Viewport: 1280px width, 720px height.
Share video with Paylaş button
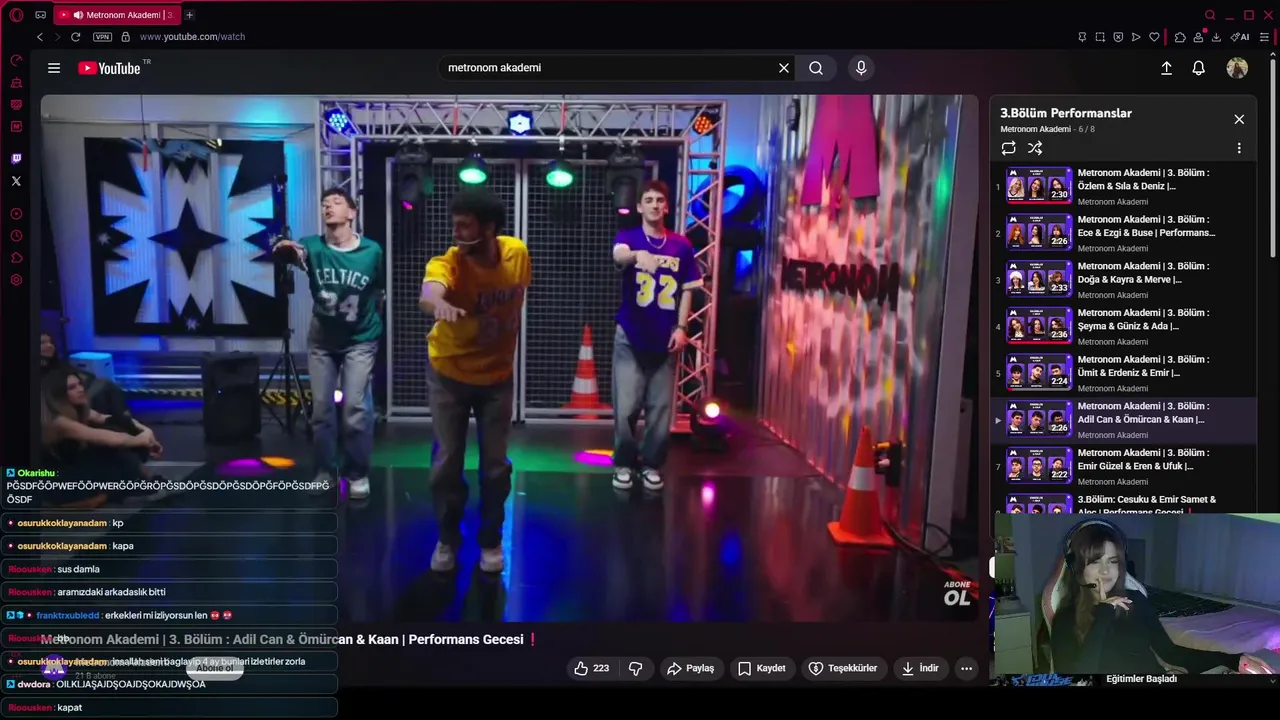[x=690, y=668]
